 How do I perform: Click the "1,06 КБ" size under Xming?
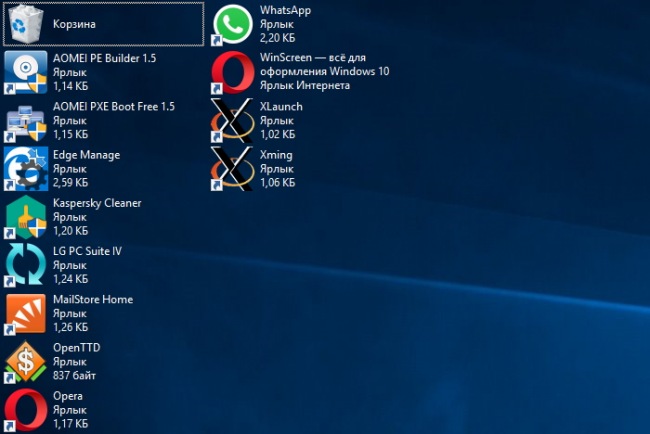click(x=277, y=182)
